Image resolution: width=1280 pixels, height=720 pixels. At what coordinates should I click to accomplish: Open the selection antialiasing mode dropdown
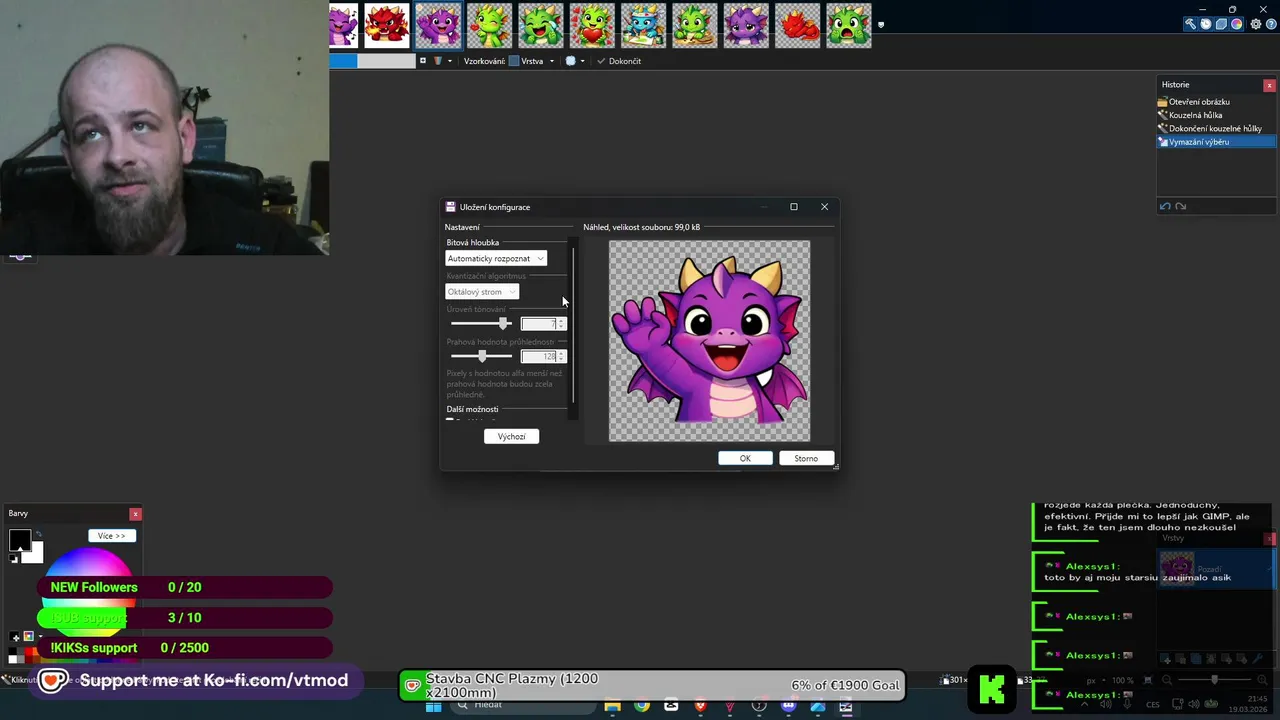pos(573,61)
